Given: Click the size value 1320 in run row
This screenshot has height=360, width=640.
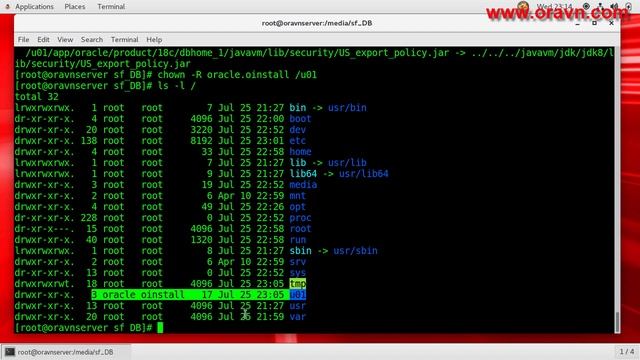Looking at the screenshot, I should pos(201,240).
